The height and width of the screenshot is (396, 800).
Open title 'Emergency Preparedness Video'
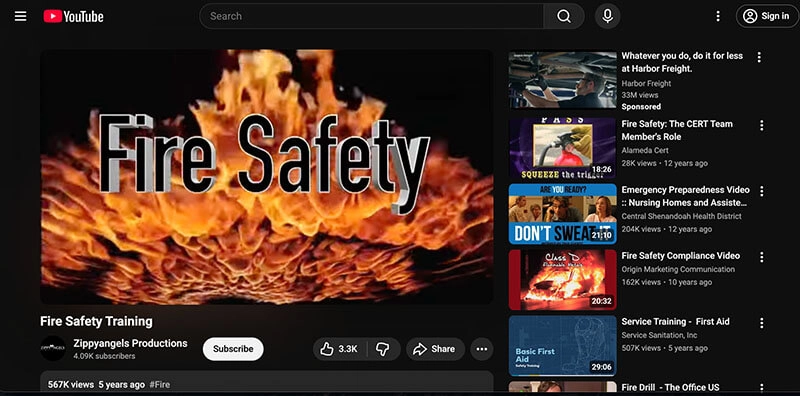[x=686, y=196]
